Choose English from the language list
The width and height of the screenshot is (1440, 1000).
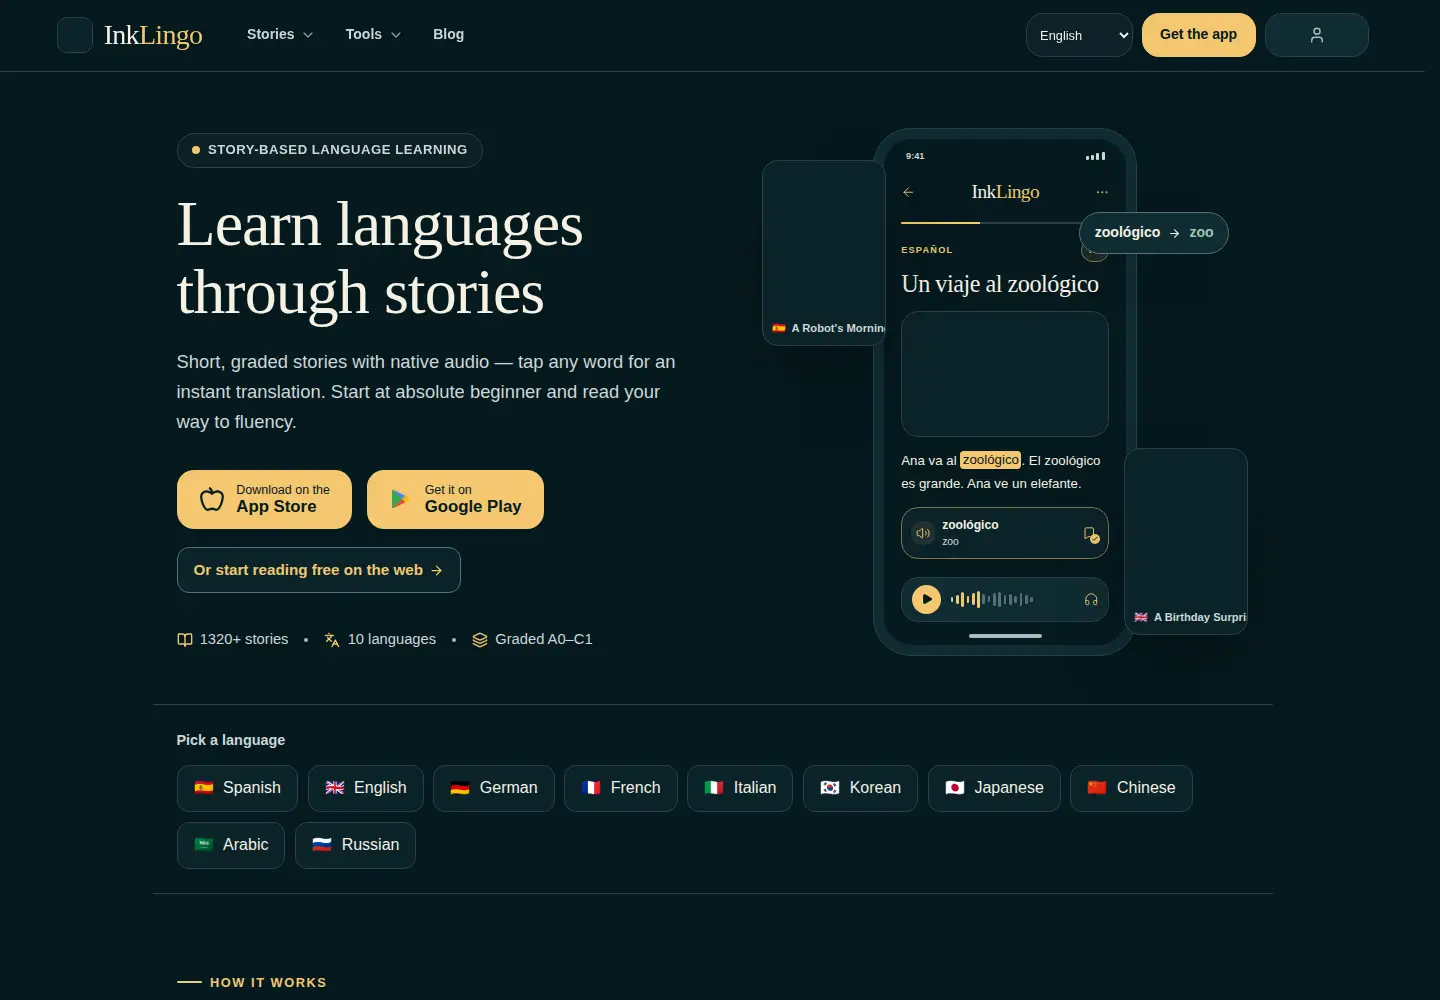point(366,788)
